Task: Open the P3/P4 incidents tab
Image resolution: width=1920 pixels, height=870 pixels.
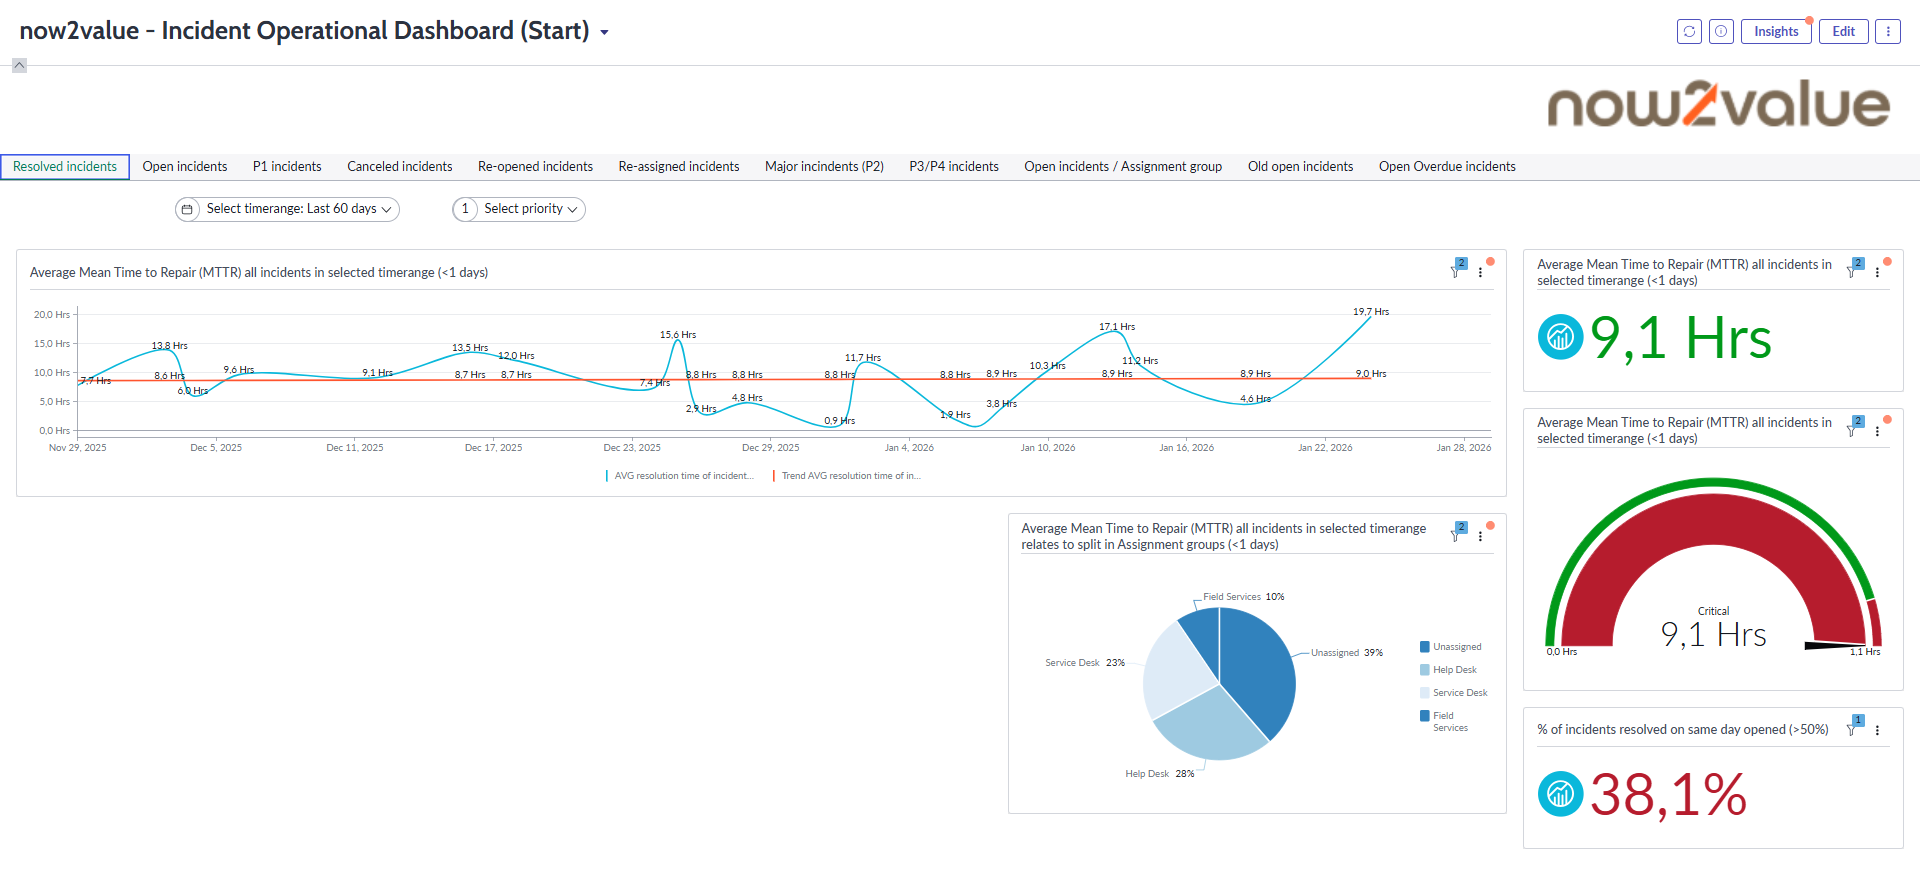Action: 954,167
